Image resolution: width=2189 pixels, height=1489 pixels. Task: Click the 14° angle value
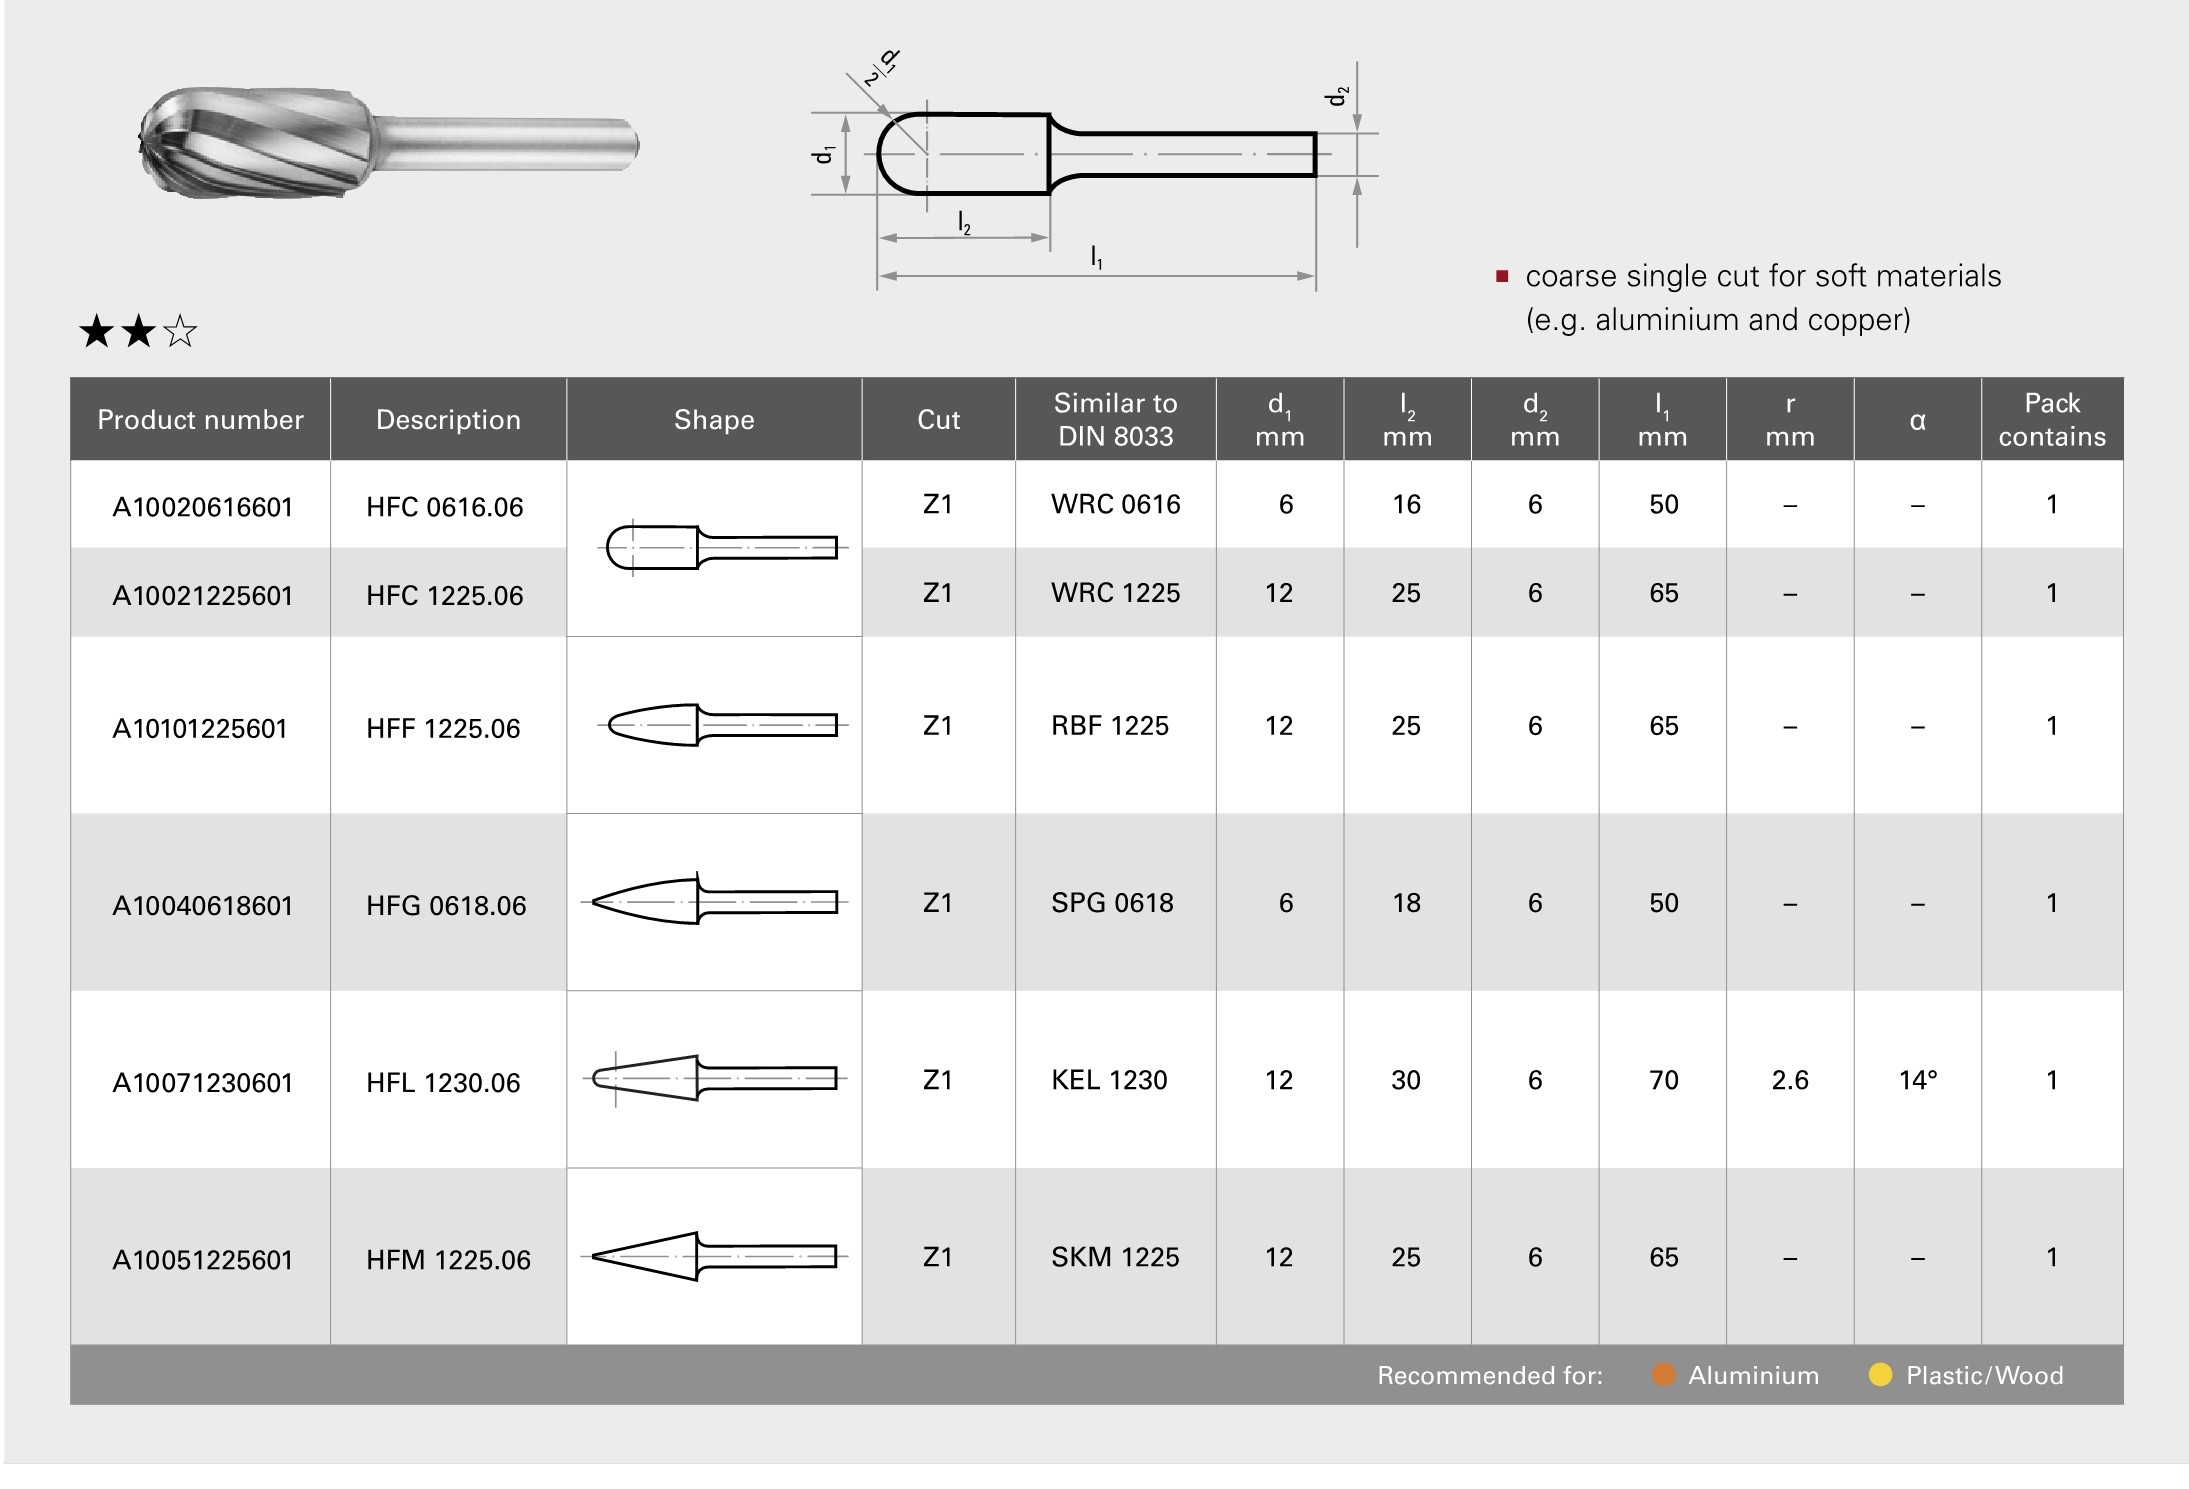click(1917, 1080)
